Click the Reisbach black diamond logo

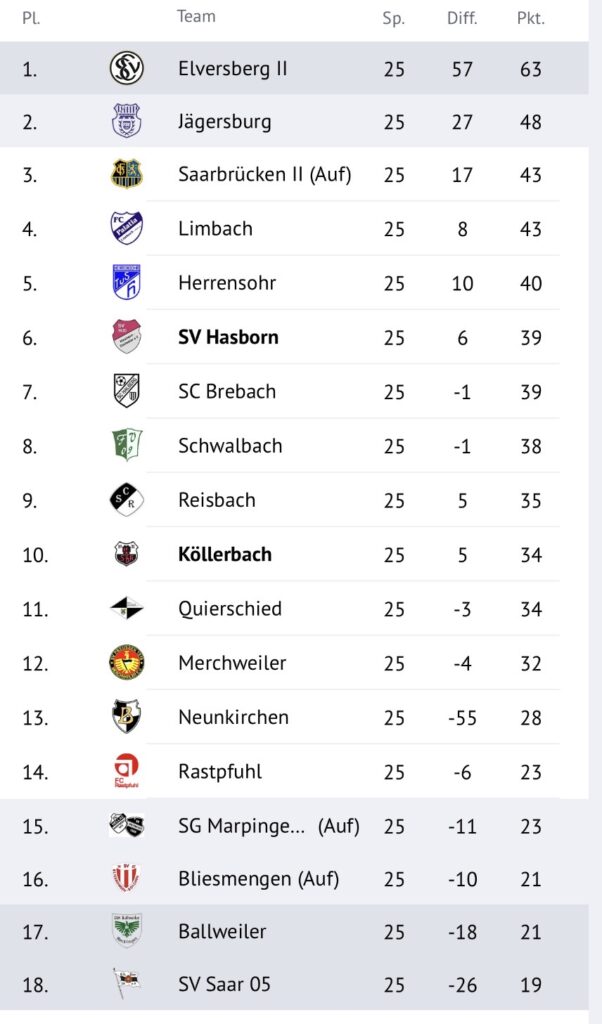click(127, 499)
